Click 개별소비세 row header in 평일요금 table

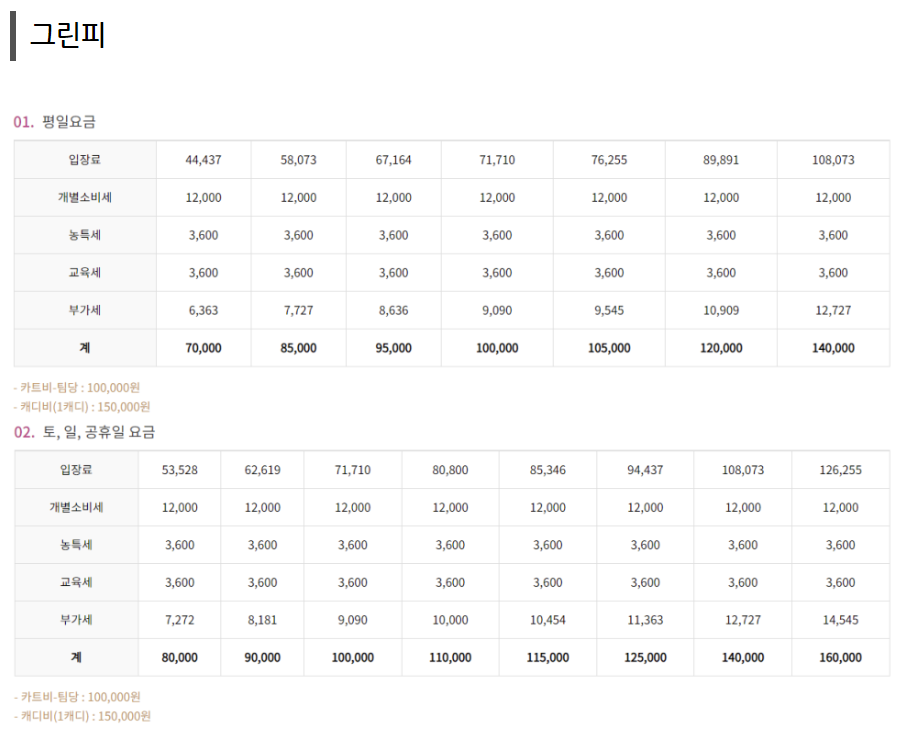pos(85,198)
